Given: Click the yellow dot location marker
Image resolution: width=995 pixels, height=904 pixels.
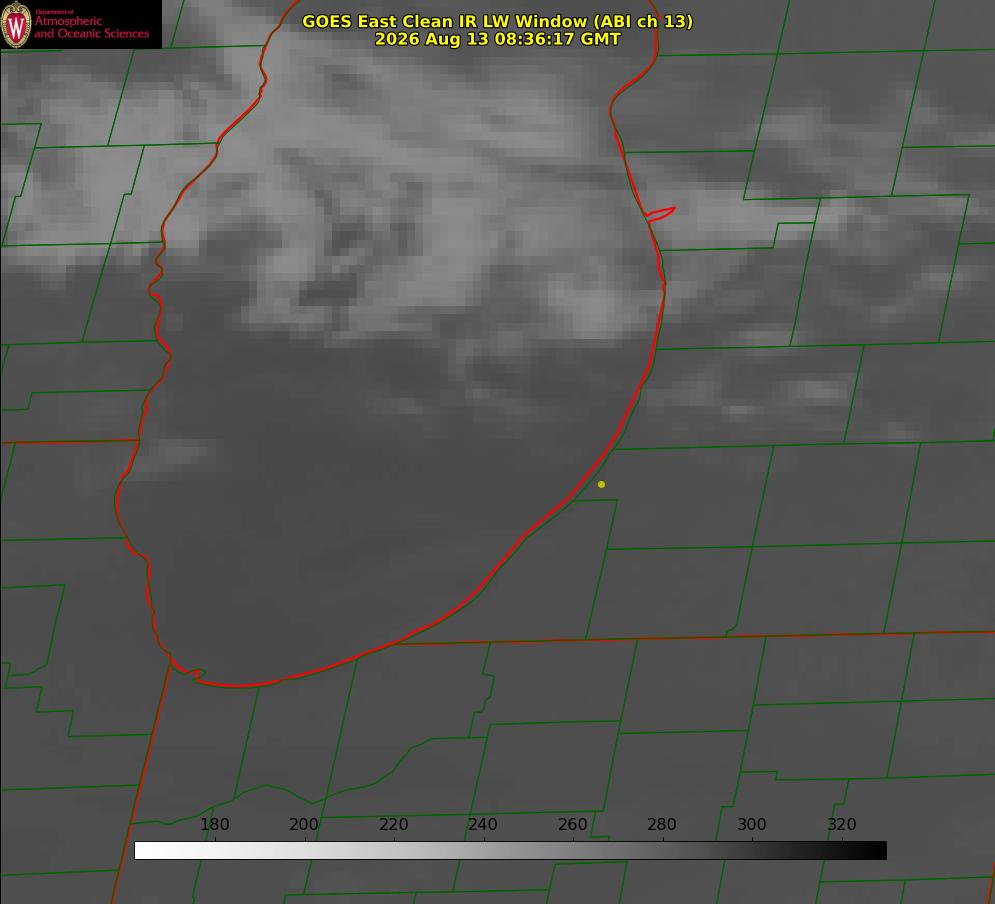Looking at the screenshot, I should coord(601,485).
